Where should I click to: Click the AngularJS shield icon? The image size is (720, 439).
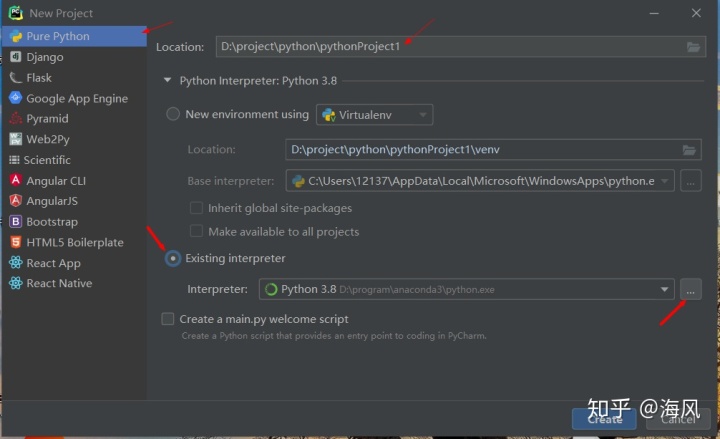point(16,201)
